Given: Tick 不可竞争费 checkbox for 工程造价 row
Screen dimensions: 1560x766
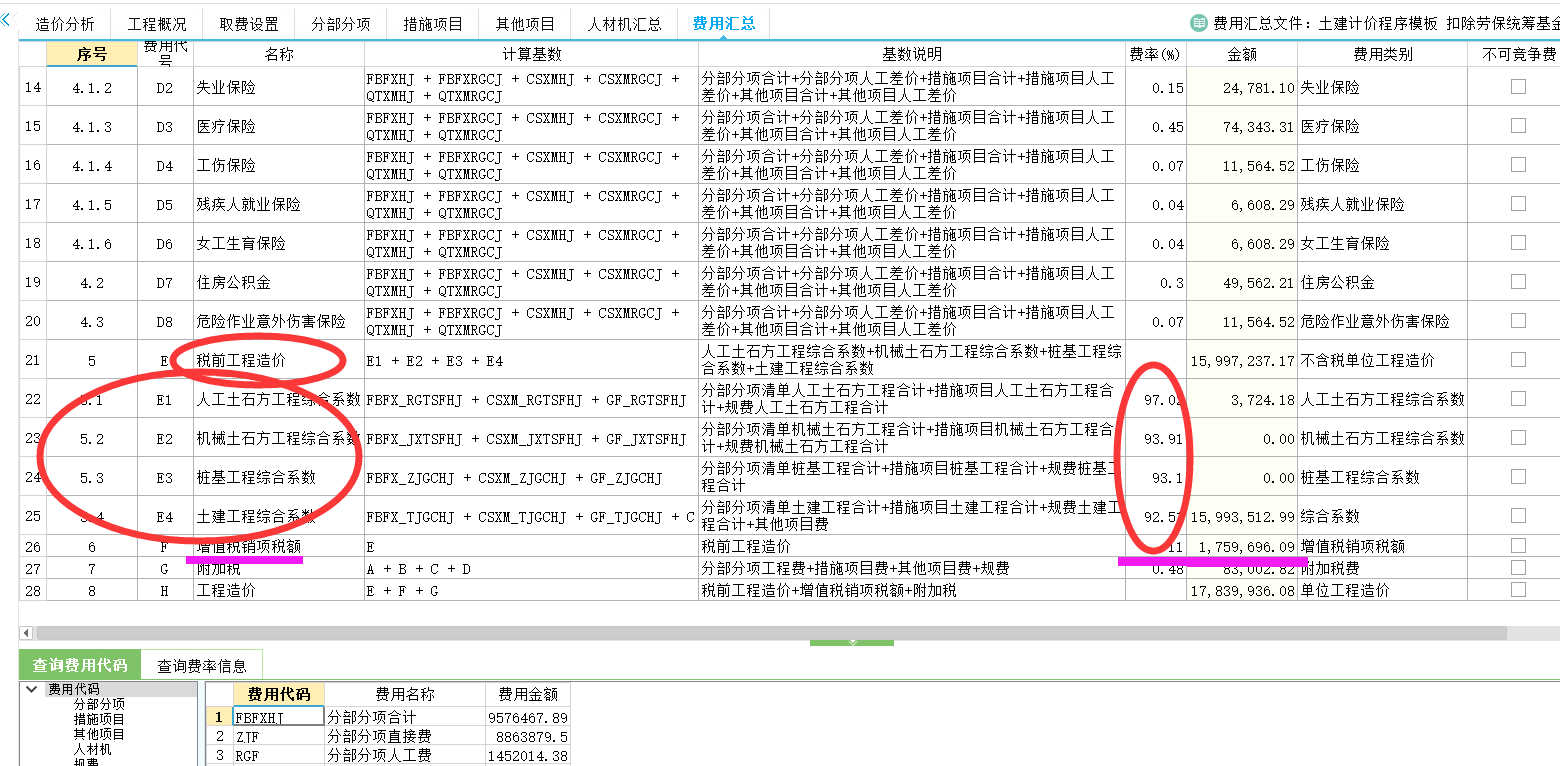Looking at the screenshot, I should click(1518, 590).
